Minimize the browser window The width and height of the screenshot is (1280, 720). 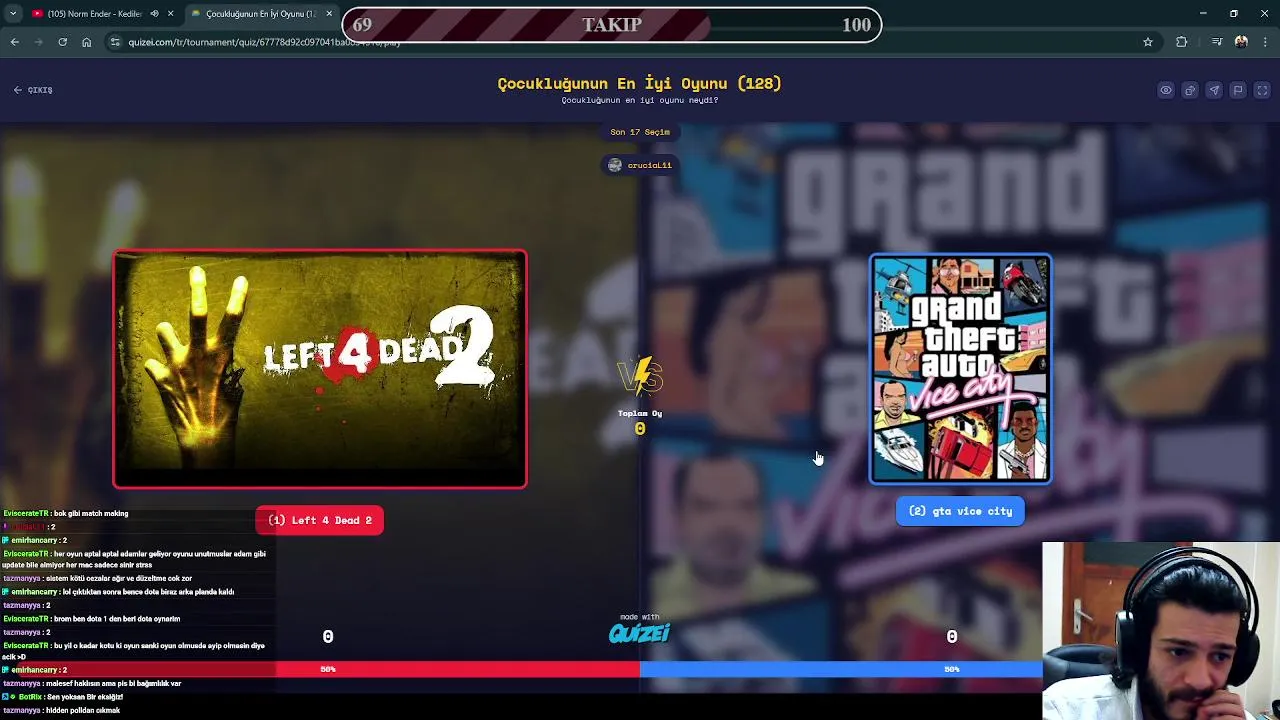(x=1203, y=14)
